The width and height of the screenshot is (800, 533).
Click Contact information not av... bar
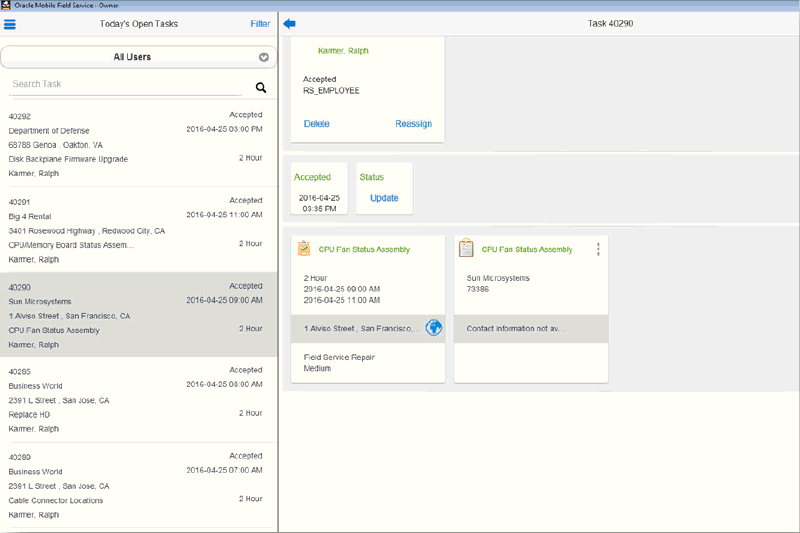(531, 328)
